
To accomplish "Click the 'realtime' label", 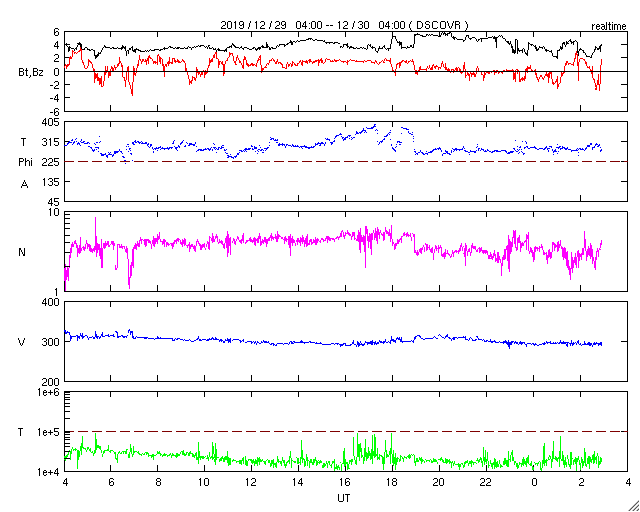I will (609, 27).
